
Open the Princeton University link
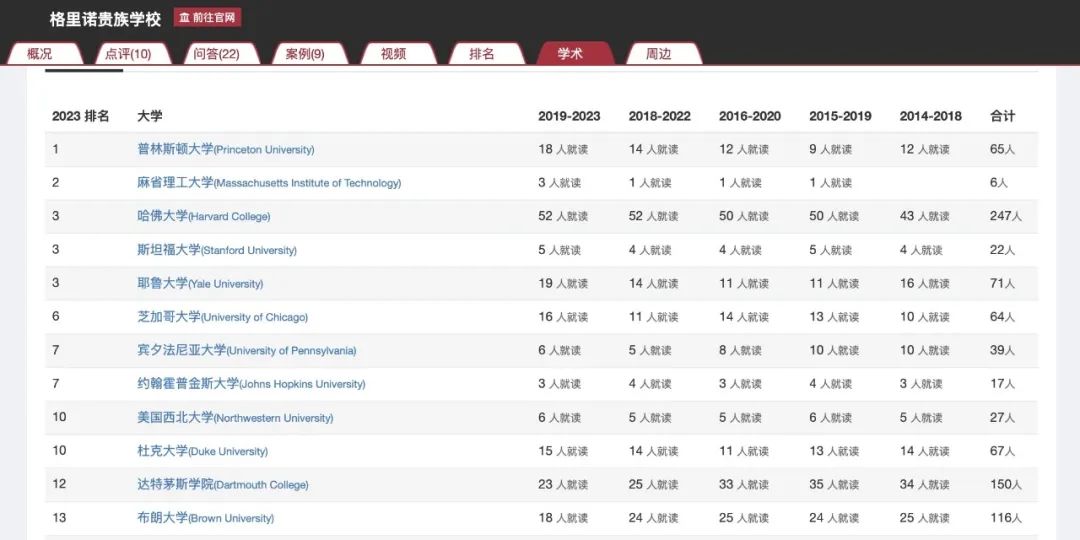coord(225,149)
